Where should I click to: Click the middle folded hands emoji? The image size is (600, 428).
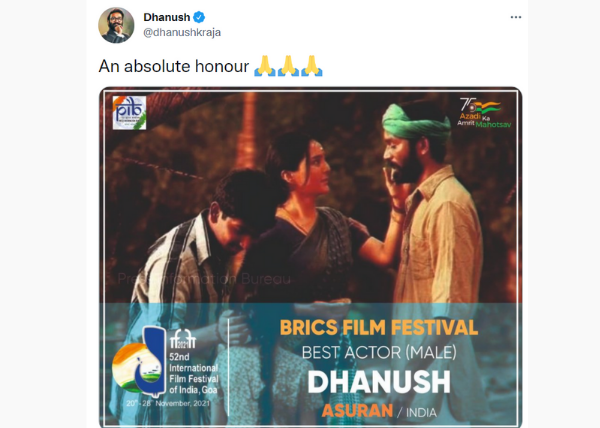point(288,66)
